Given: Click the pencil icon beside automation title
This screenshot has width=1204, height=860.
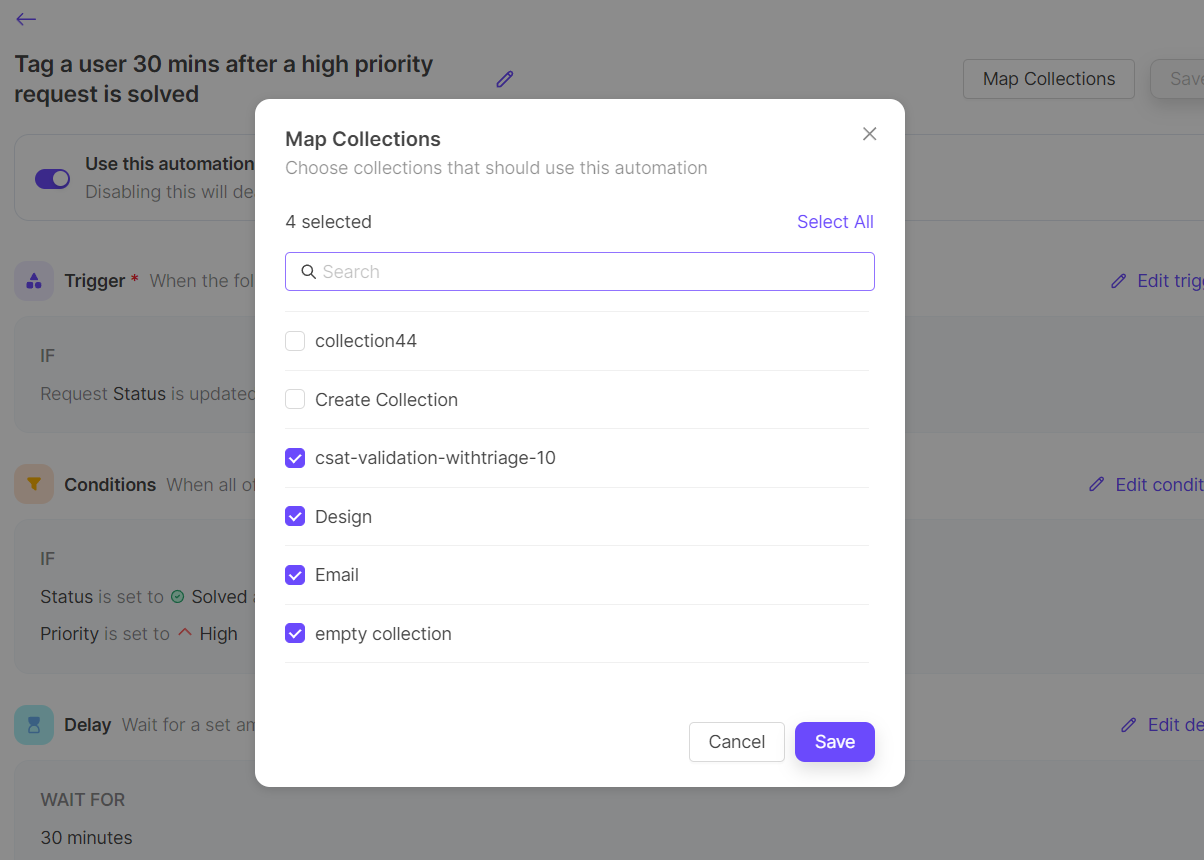Looking at the screenshot, I should click(505, 79).
